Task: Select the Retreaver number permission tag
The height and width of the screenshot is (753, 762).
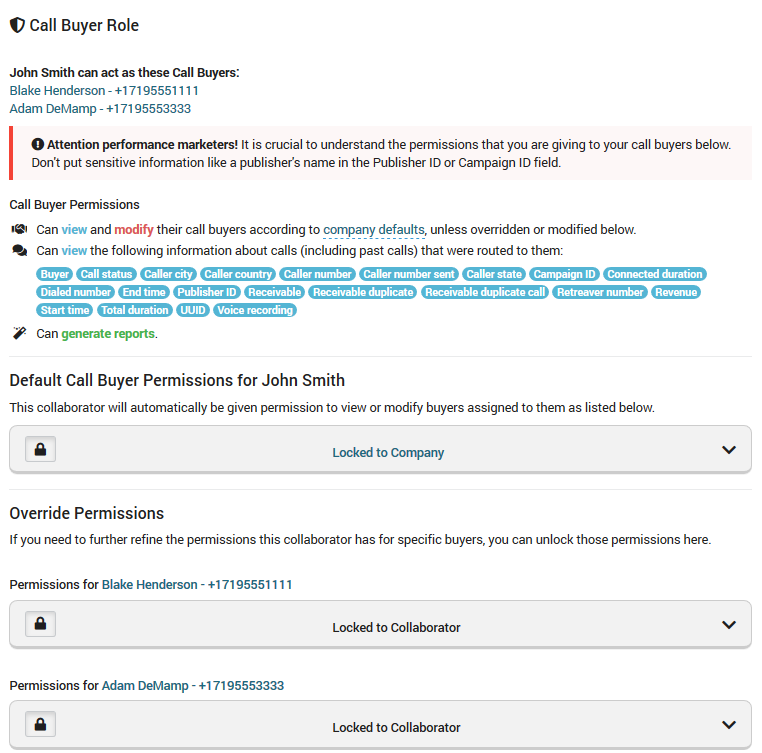Action: click(599, 292)
